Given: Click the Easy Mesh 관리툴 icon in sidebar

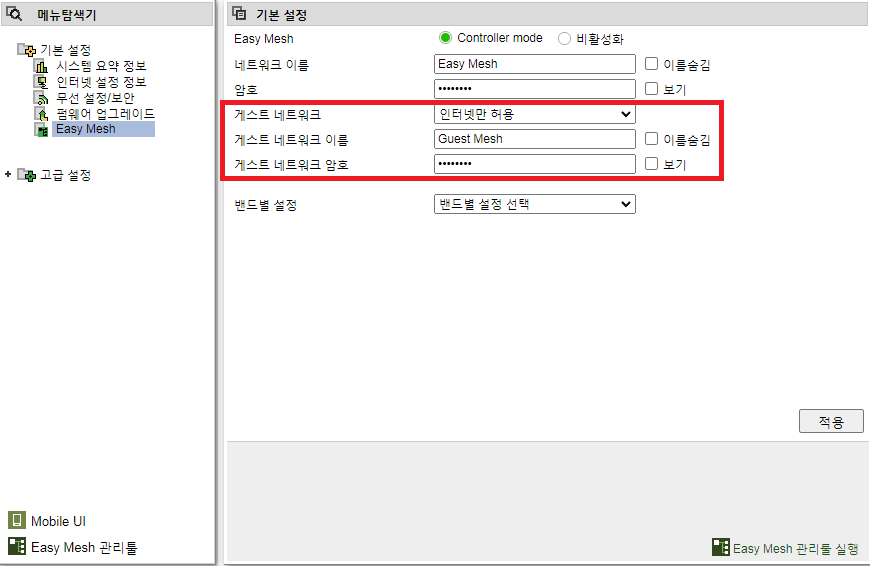Looking at the screenshot, I should tap(17, 546).
